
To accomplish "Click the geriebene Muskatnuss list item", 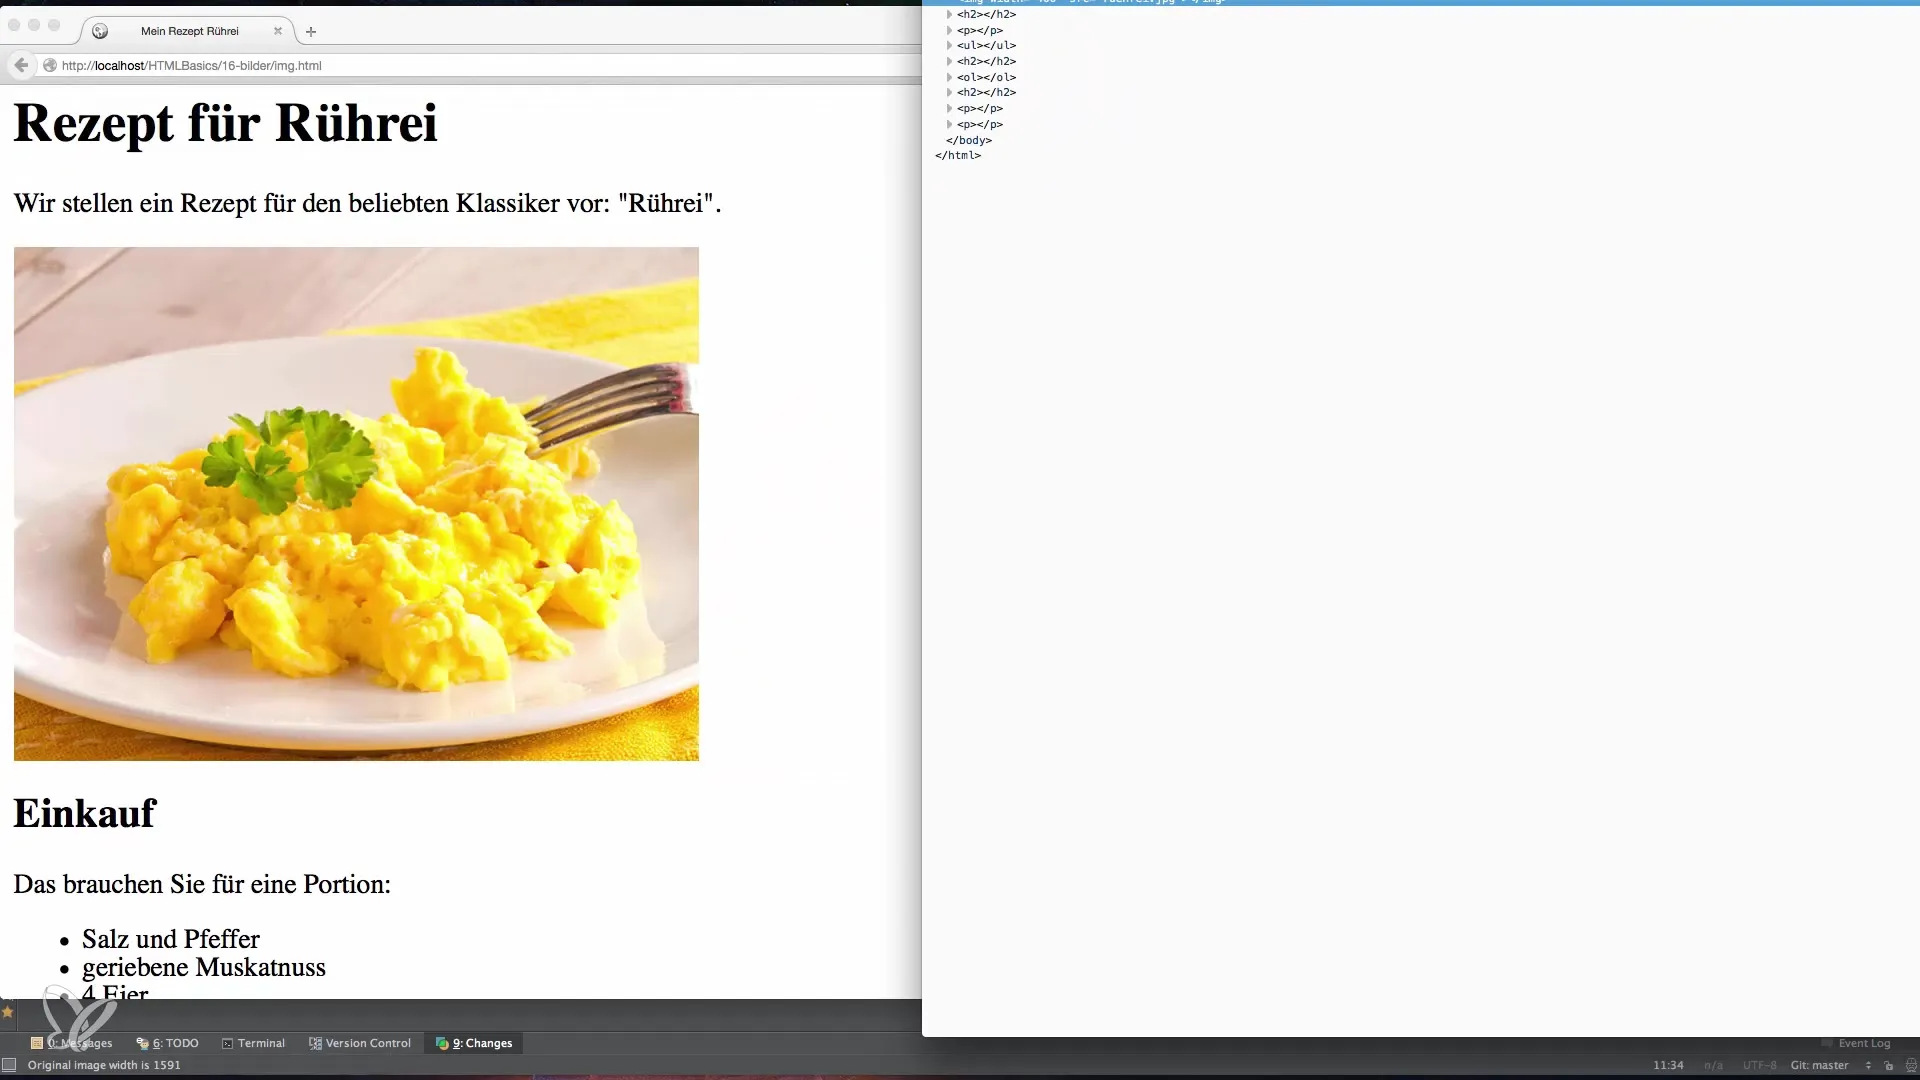I will (x=204, y=967).
